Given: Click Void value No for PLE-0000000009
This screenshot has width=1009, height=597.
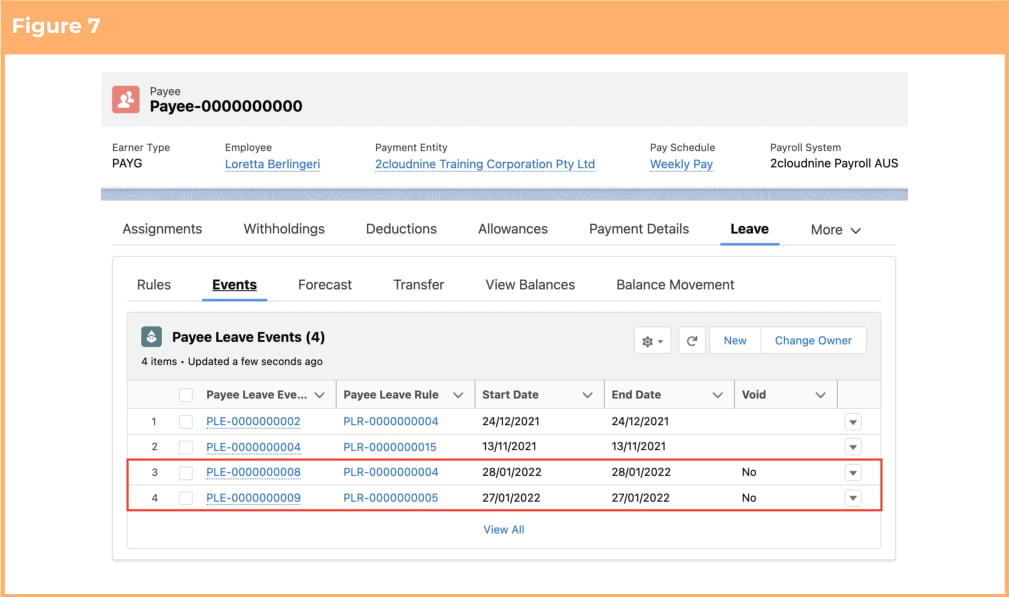Looking at the screenshot, I should 749,498.
